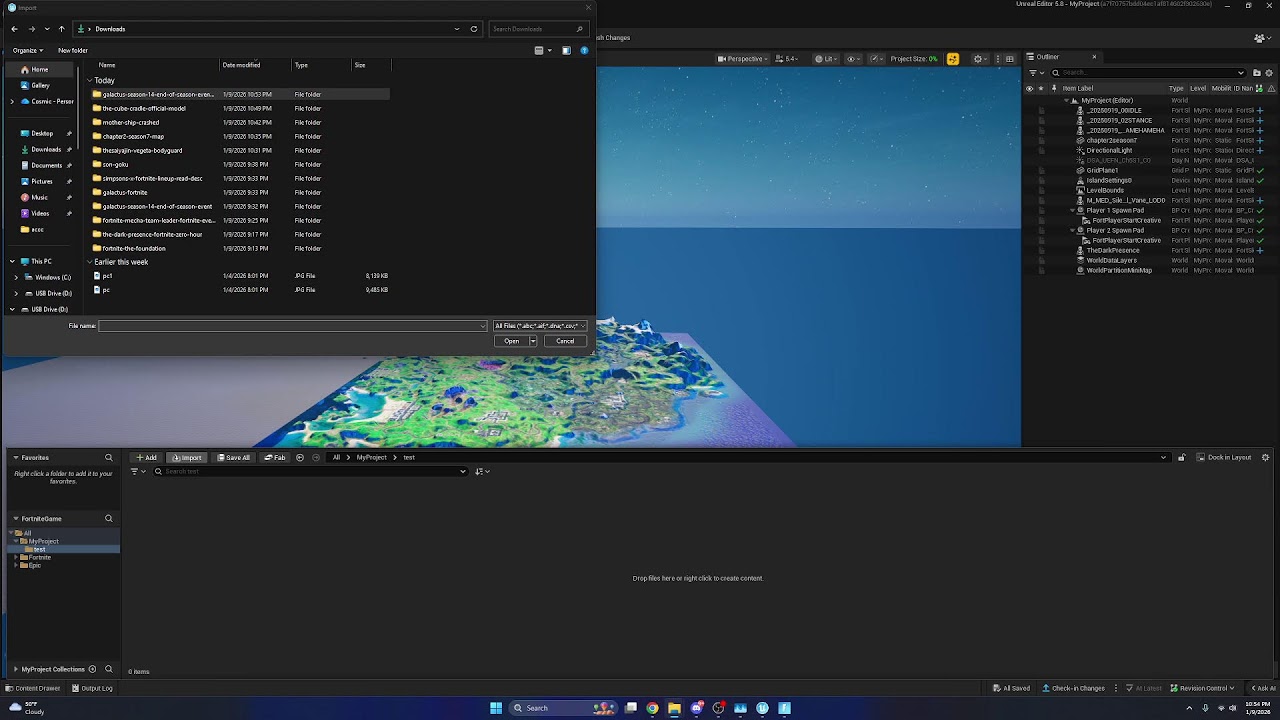Focus the Outliner search box
1280x720 pixels.
coord(1148,72)
